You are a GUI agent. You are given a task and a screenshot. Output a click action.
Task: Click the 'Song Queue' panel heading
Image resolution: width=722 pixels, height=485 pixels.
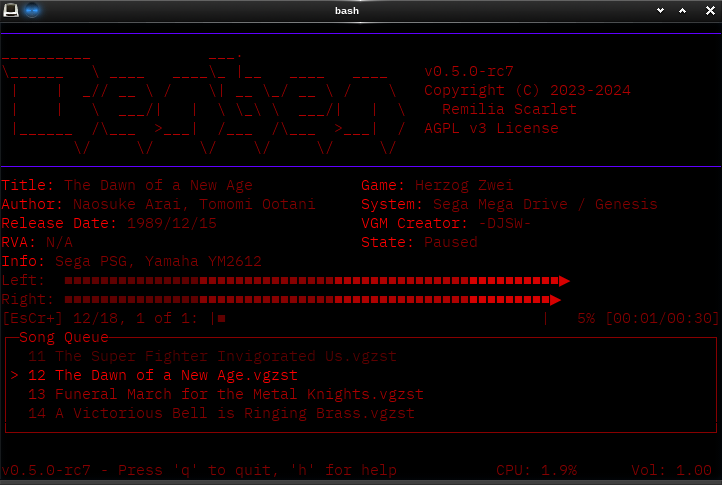pos(64,337)
